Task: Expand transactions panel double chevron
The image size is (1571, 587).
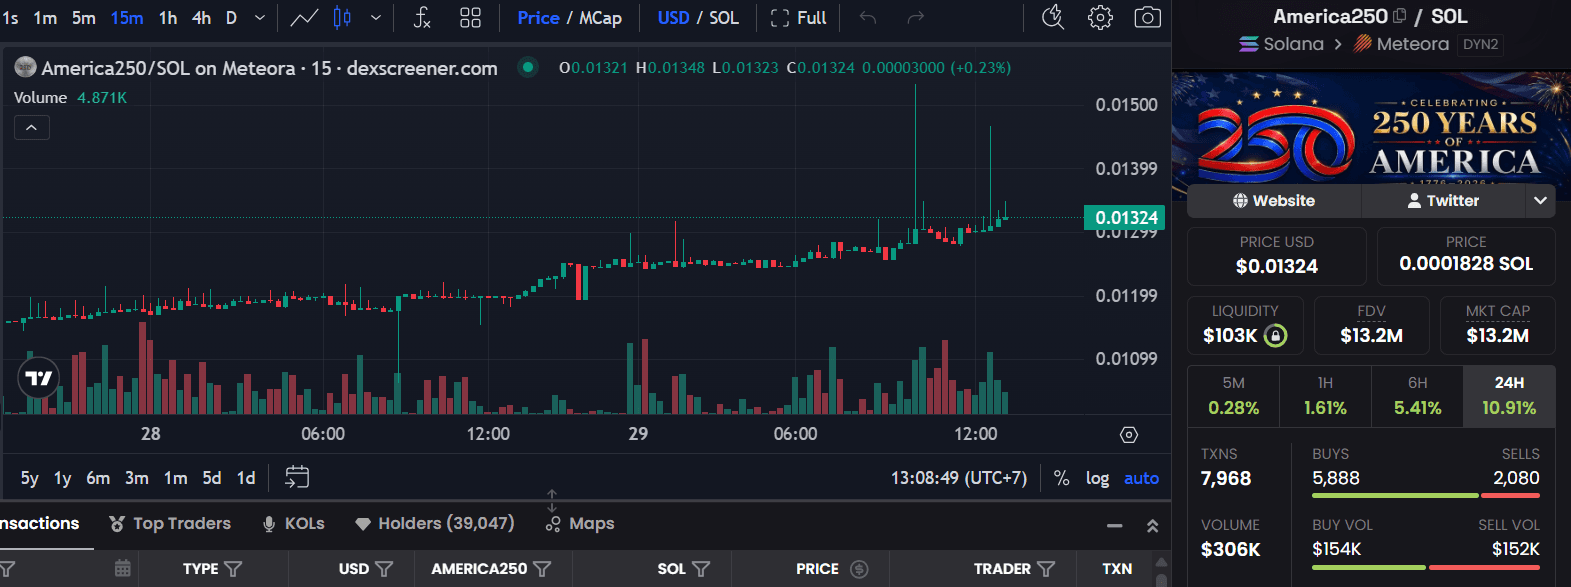Action: point(1152,526)
